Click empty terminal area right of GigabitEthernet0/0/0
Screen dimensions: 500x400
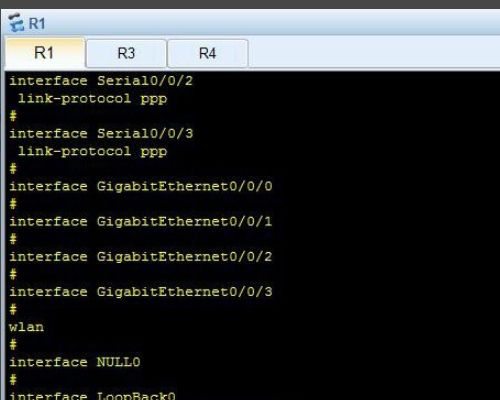[383, 186]
